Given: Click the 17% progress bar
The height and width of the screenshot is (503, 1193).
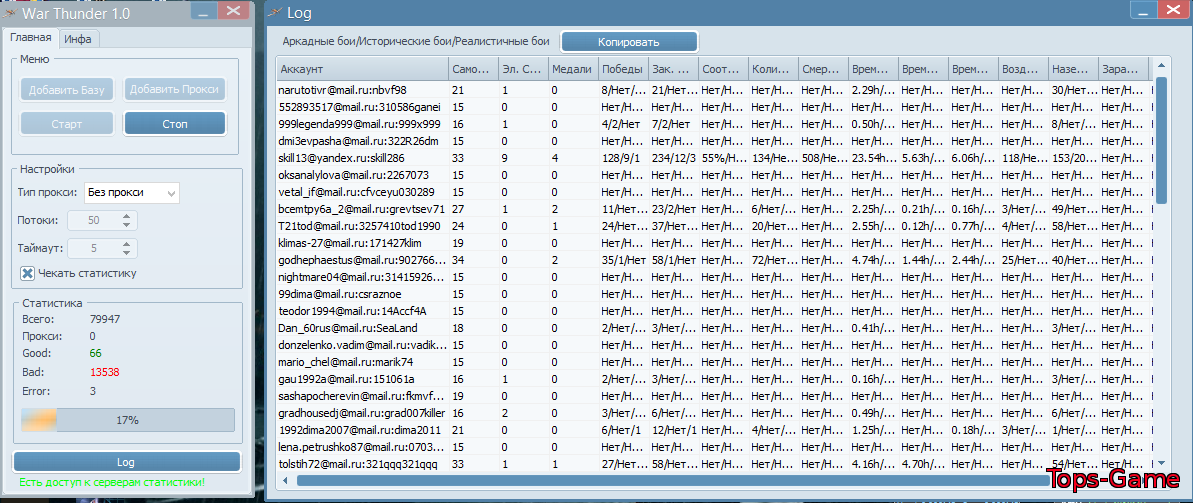Looking at the screenshot, I should pos(127,420).
